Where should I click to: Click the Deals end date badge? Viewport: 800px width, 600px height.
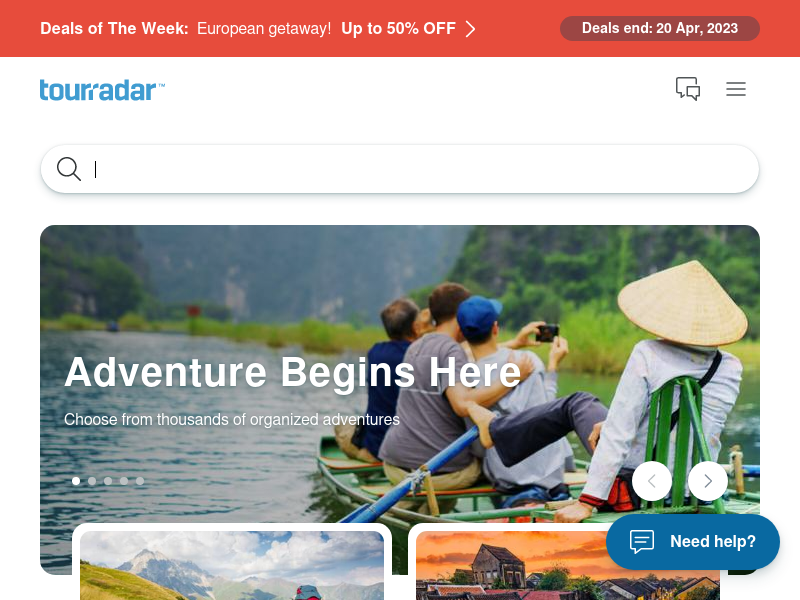[x=660, y=28]
